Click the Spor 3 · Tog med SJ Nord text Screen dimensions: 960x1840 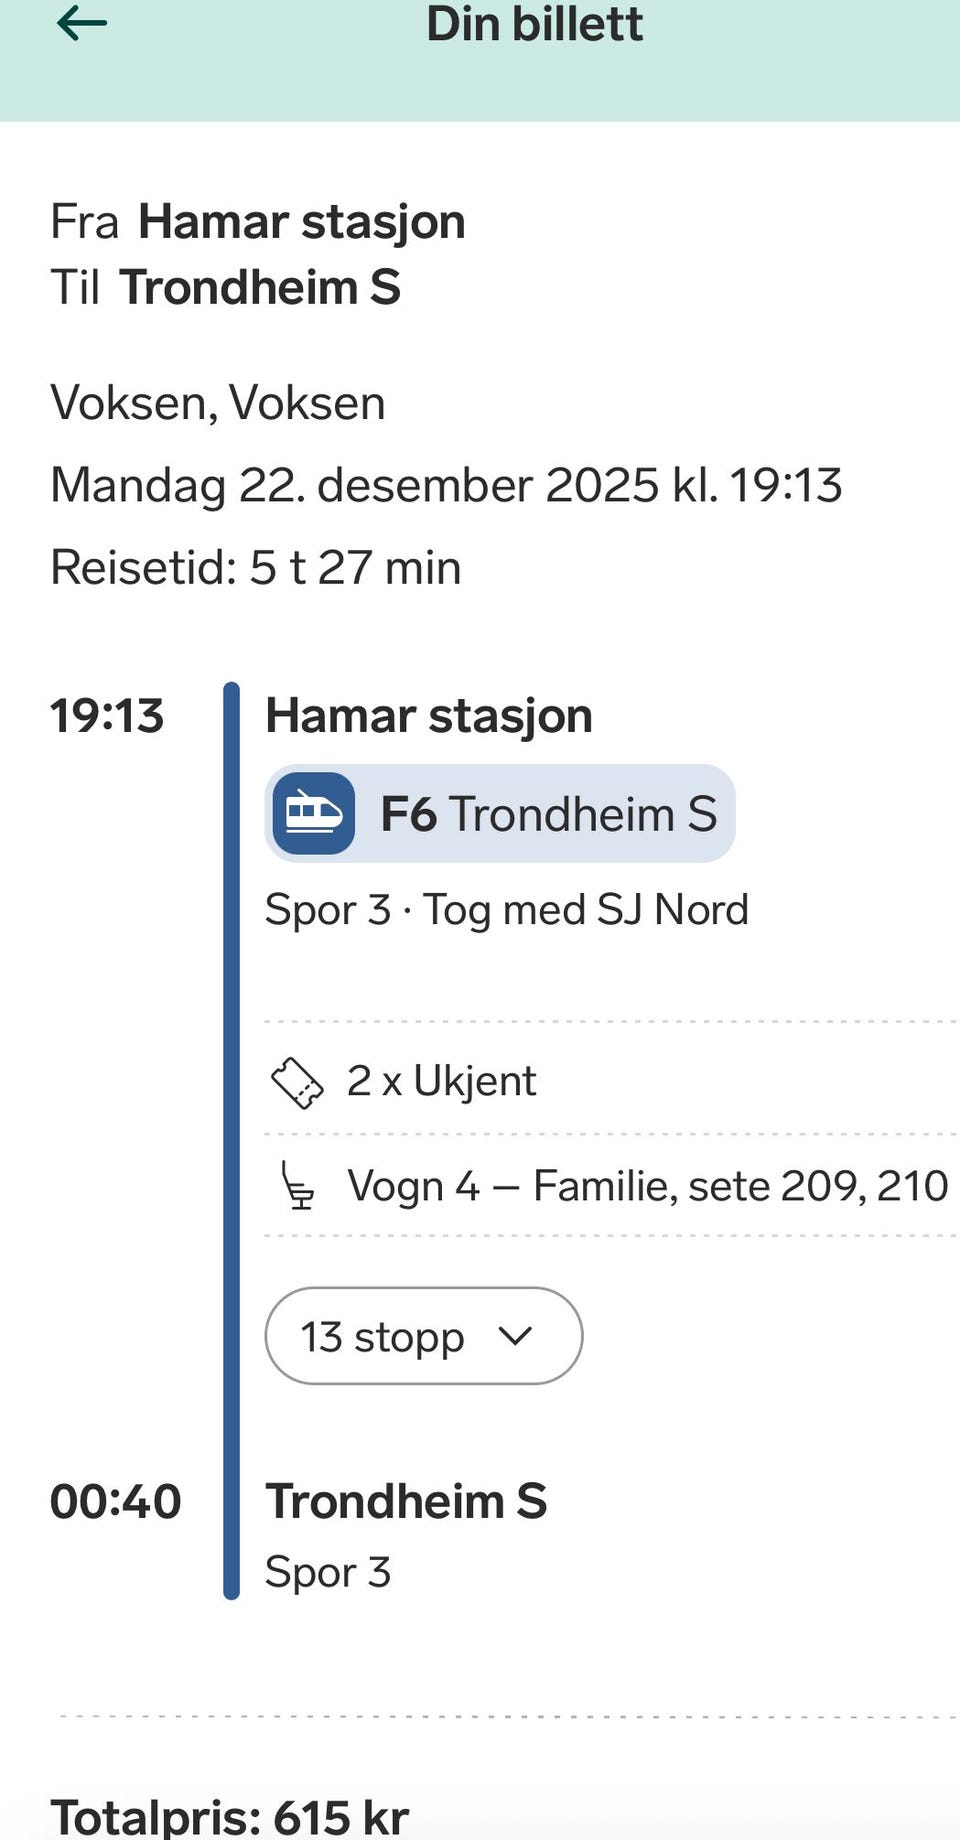pos(506,910)
